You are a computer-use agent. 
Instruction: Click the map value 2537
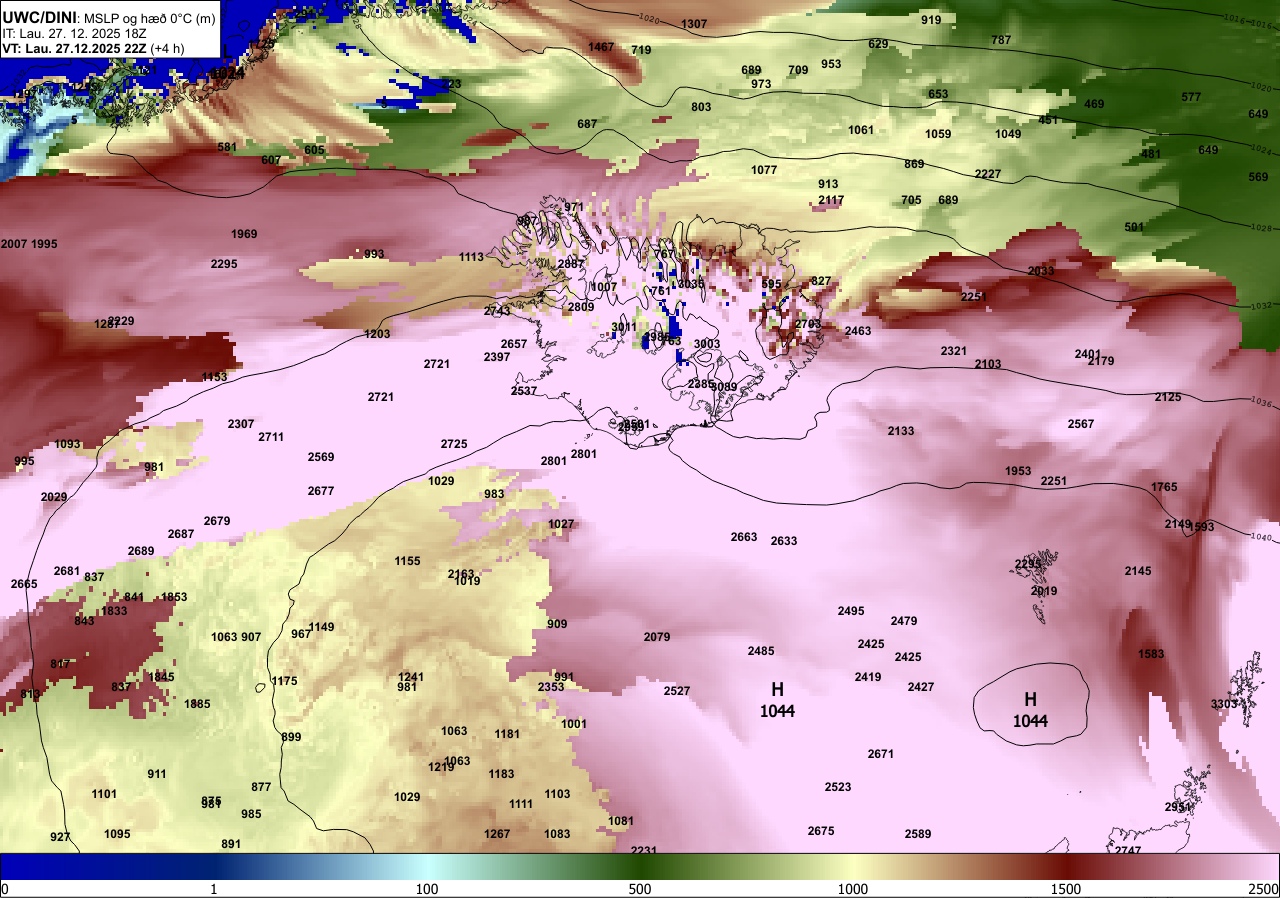(524, 391)
